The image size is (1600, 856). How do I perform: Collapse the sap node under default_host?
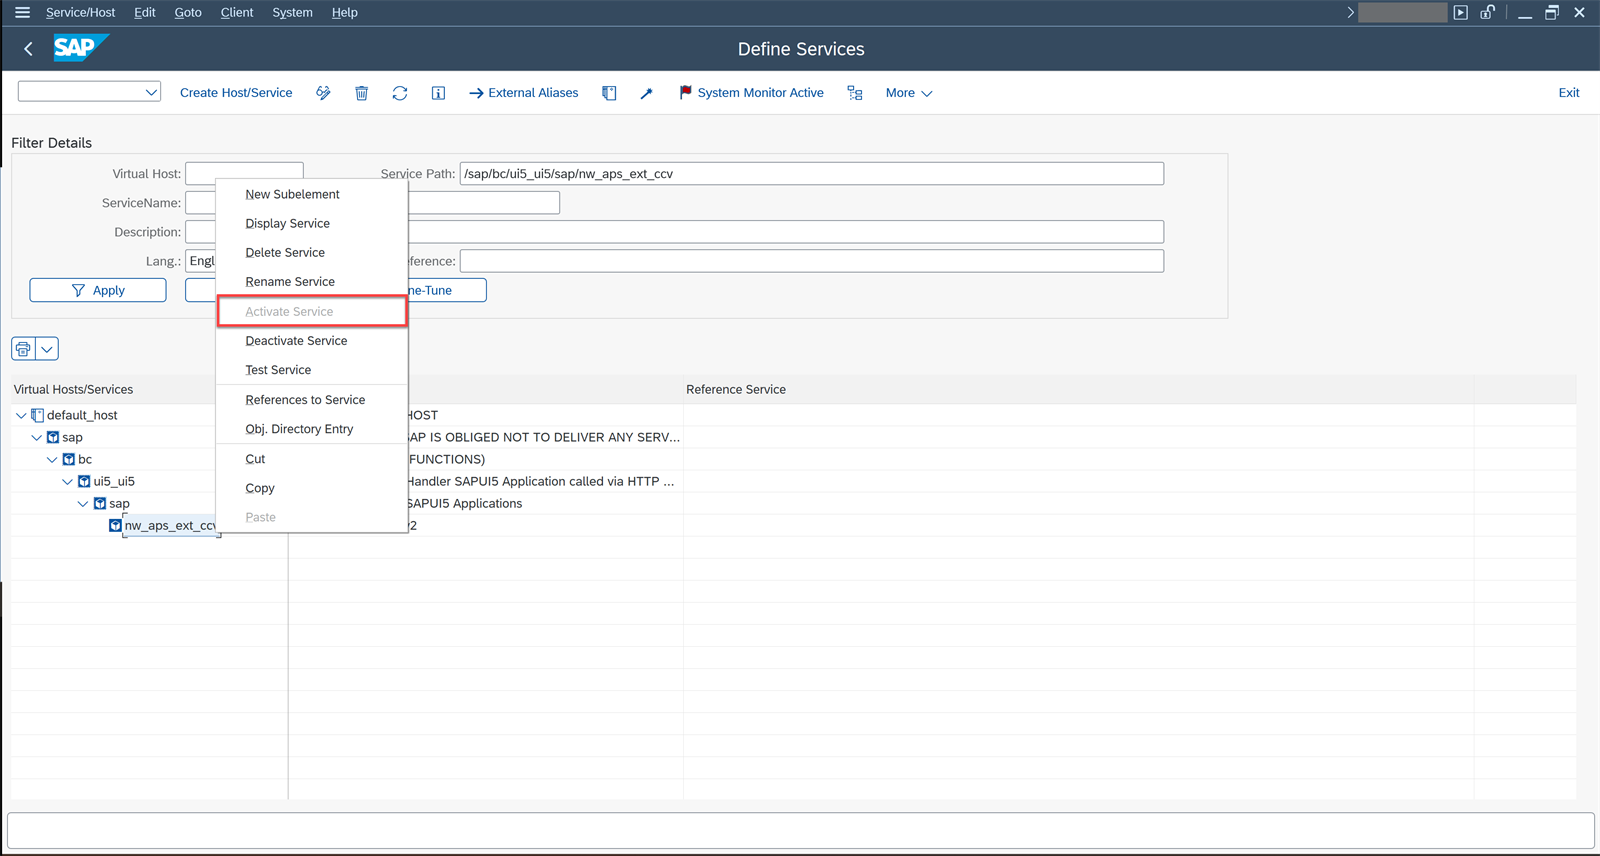click(x=37, y=437)
